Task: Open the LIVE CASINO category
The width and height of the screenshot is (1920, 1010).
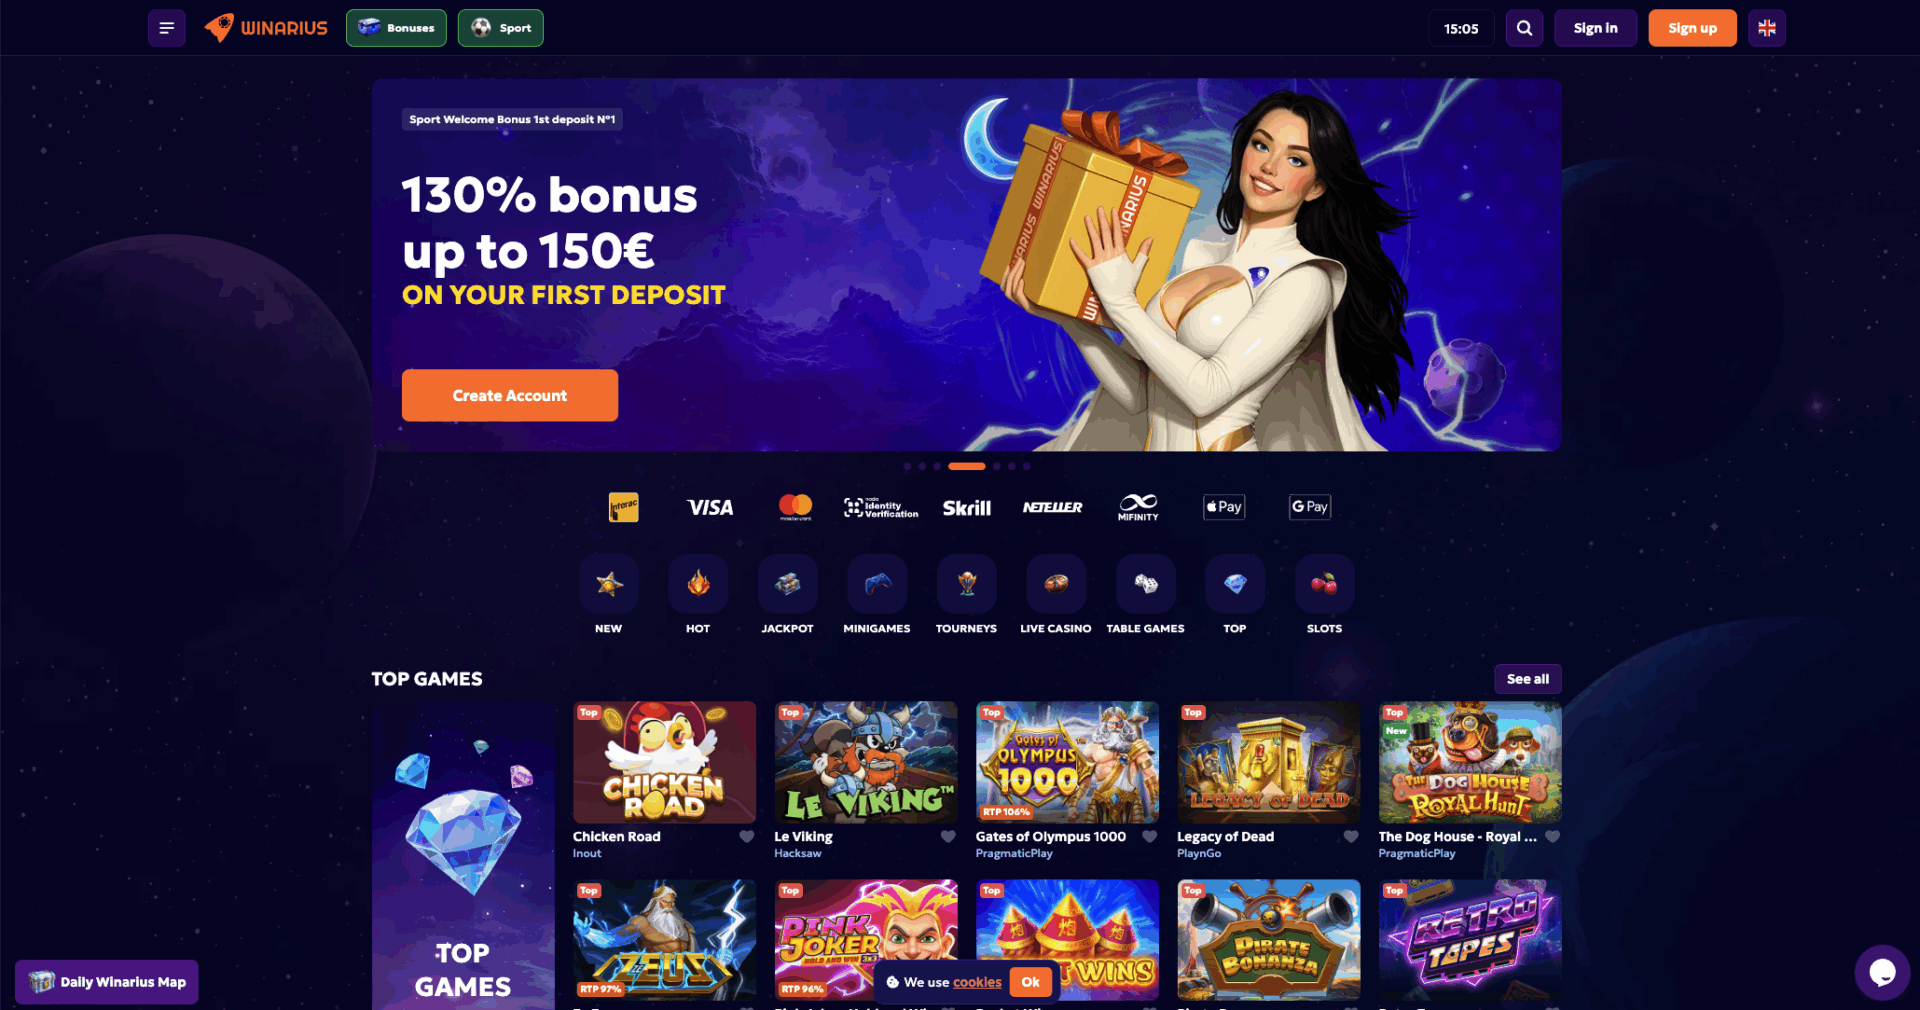Action: [x=1056, y=584]
